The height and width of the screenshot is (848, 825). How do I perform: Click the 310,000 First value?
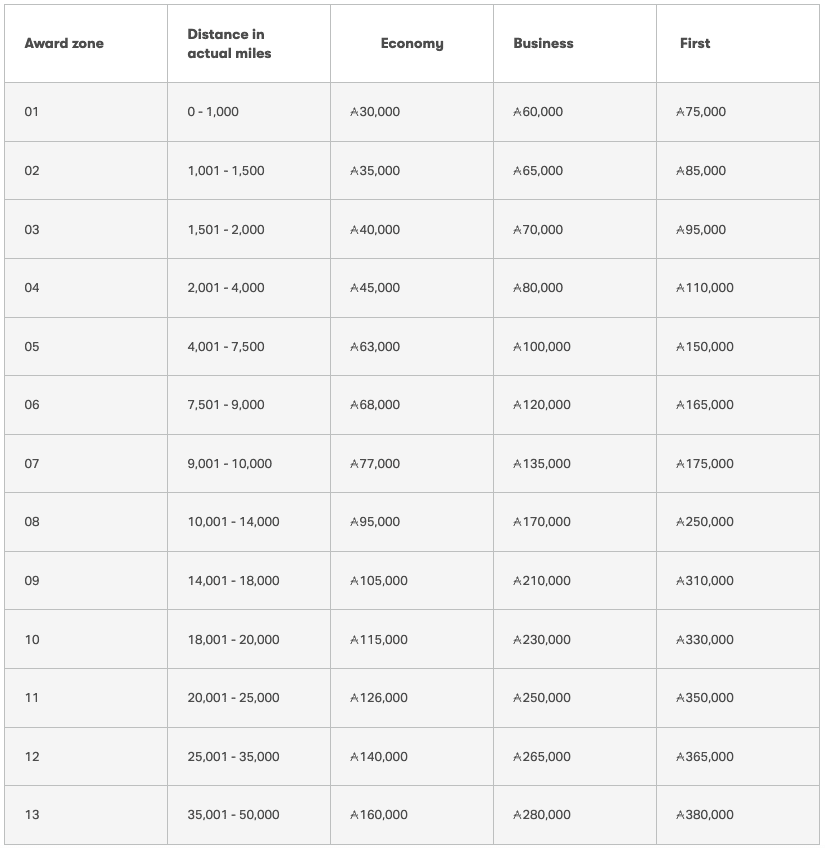705,581
